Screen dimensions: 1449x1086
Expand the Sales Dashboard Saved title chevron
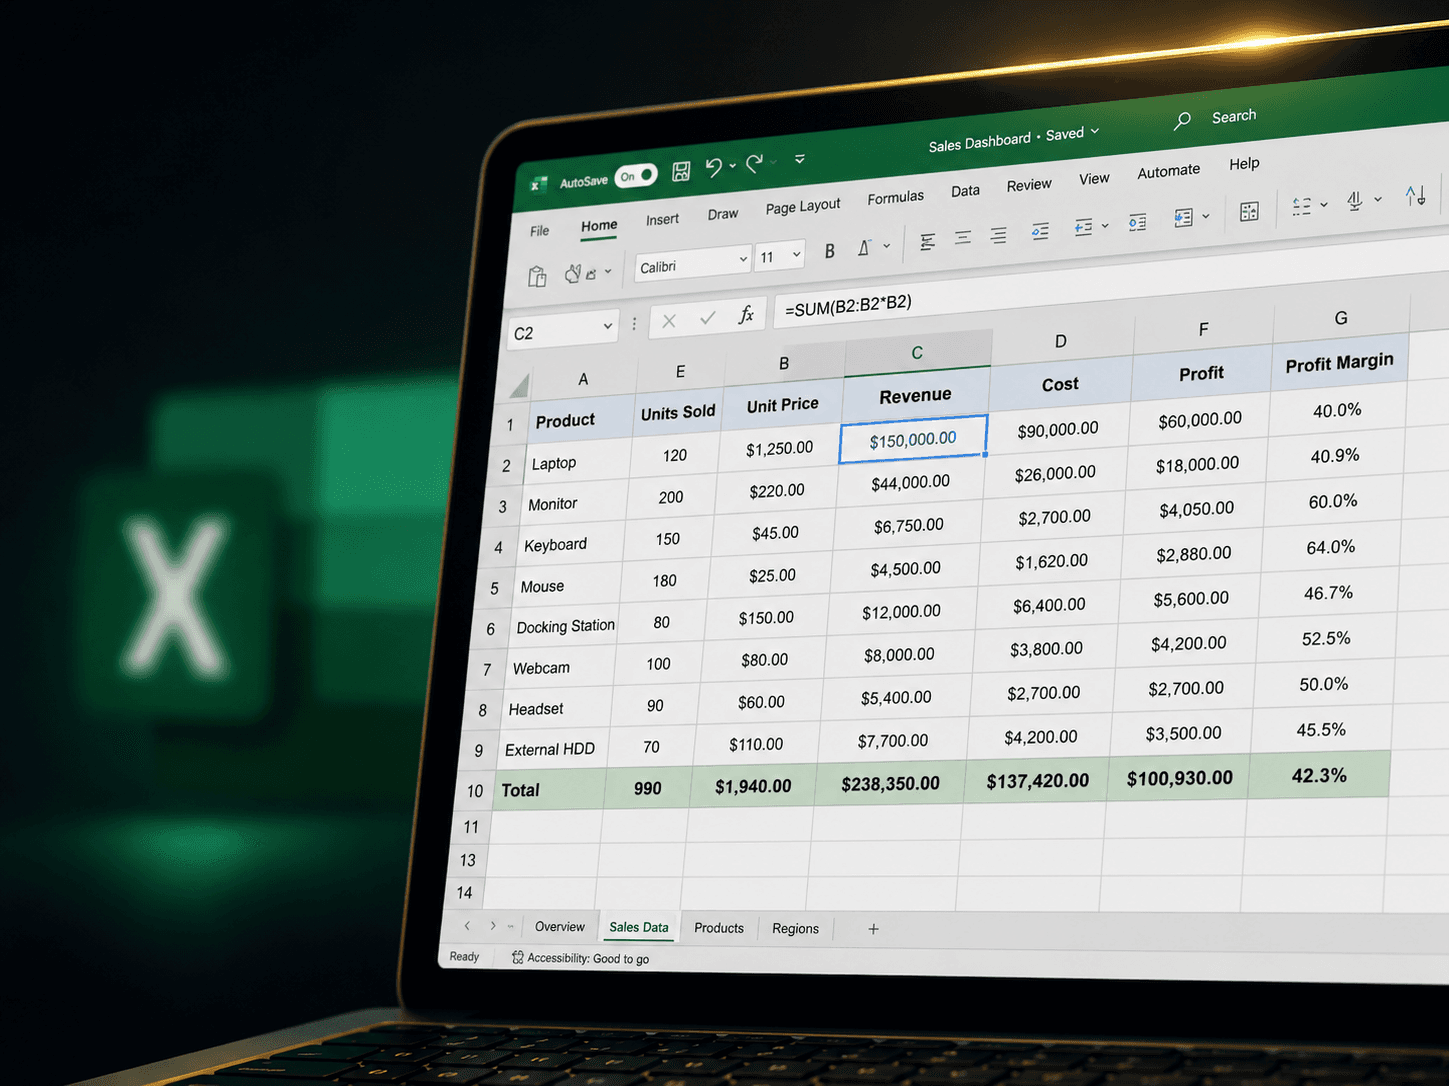(1095, 131)
